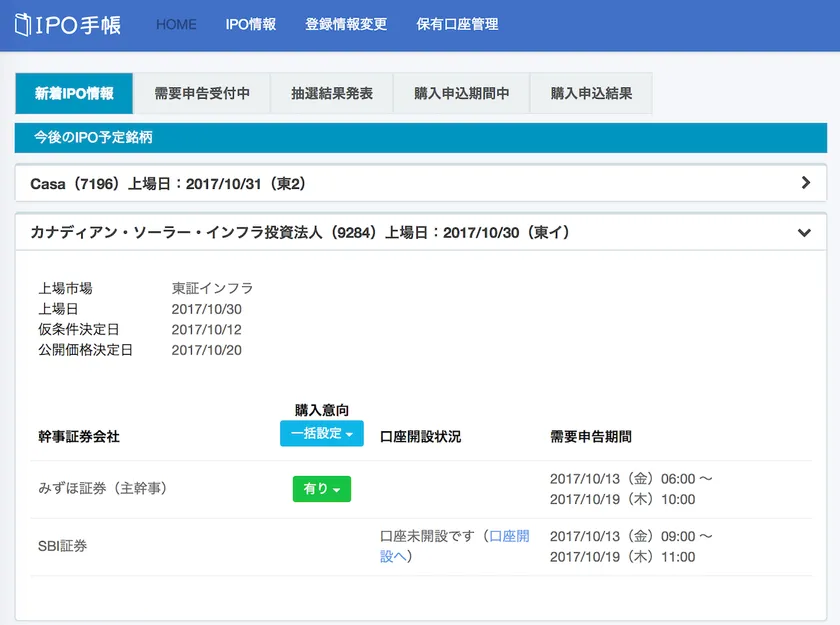
Task: Collapse the カナディアン・ソーラー row using the chevron
Action: (804, 233)
